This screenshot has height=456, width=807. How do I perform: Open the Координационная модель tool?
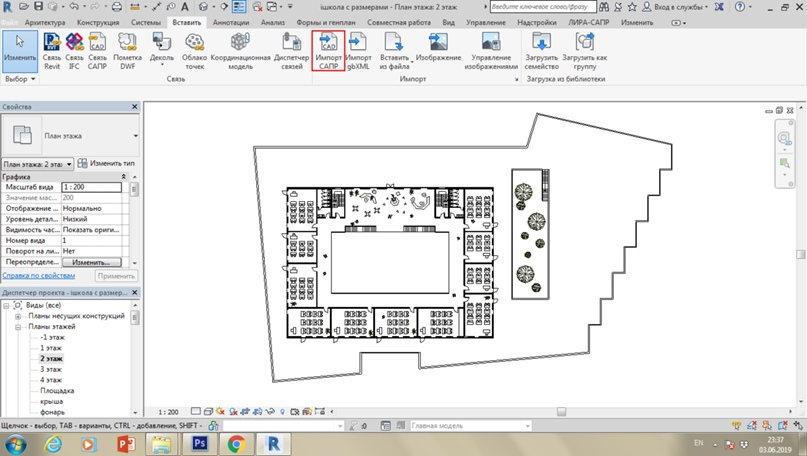[240, 51]
